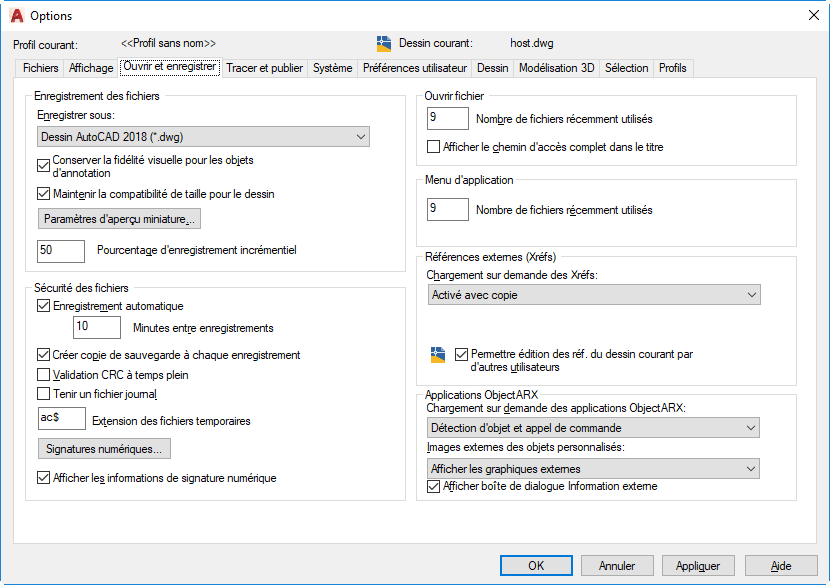Screen dimensions: 830x585
Task: Click the incremental save percentage field
Action: point(61,251)
